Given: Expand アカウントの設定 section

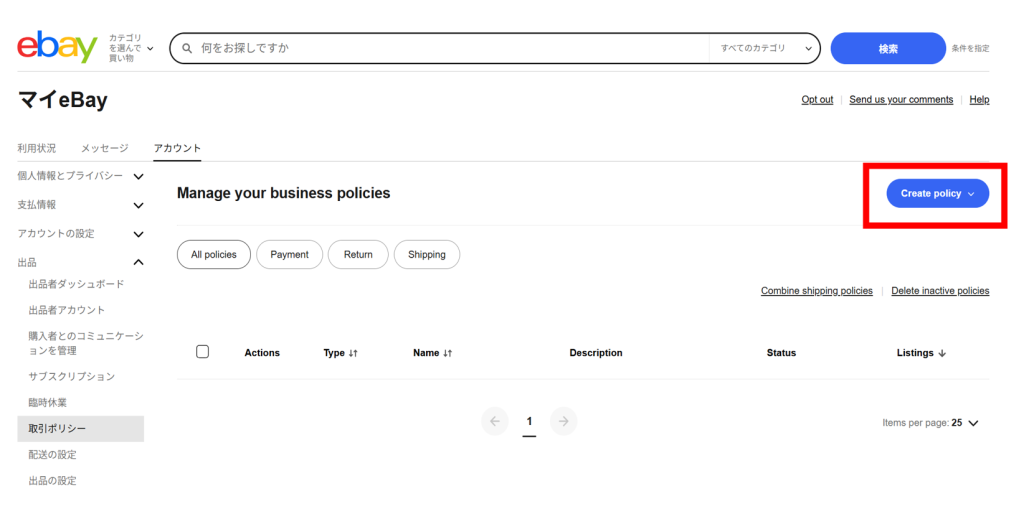Looking at the screenshot, I should coord(80,234).
